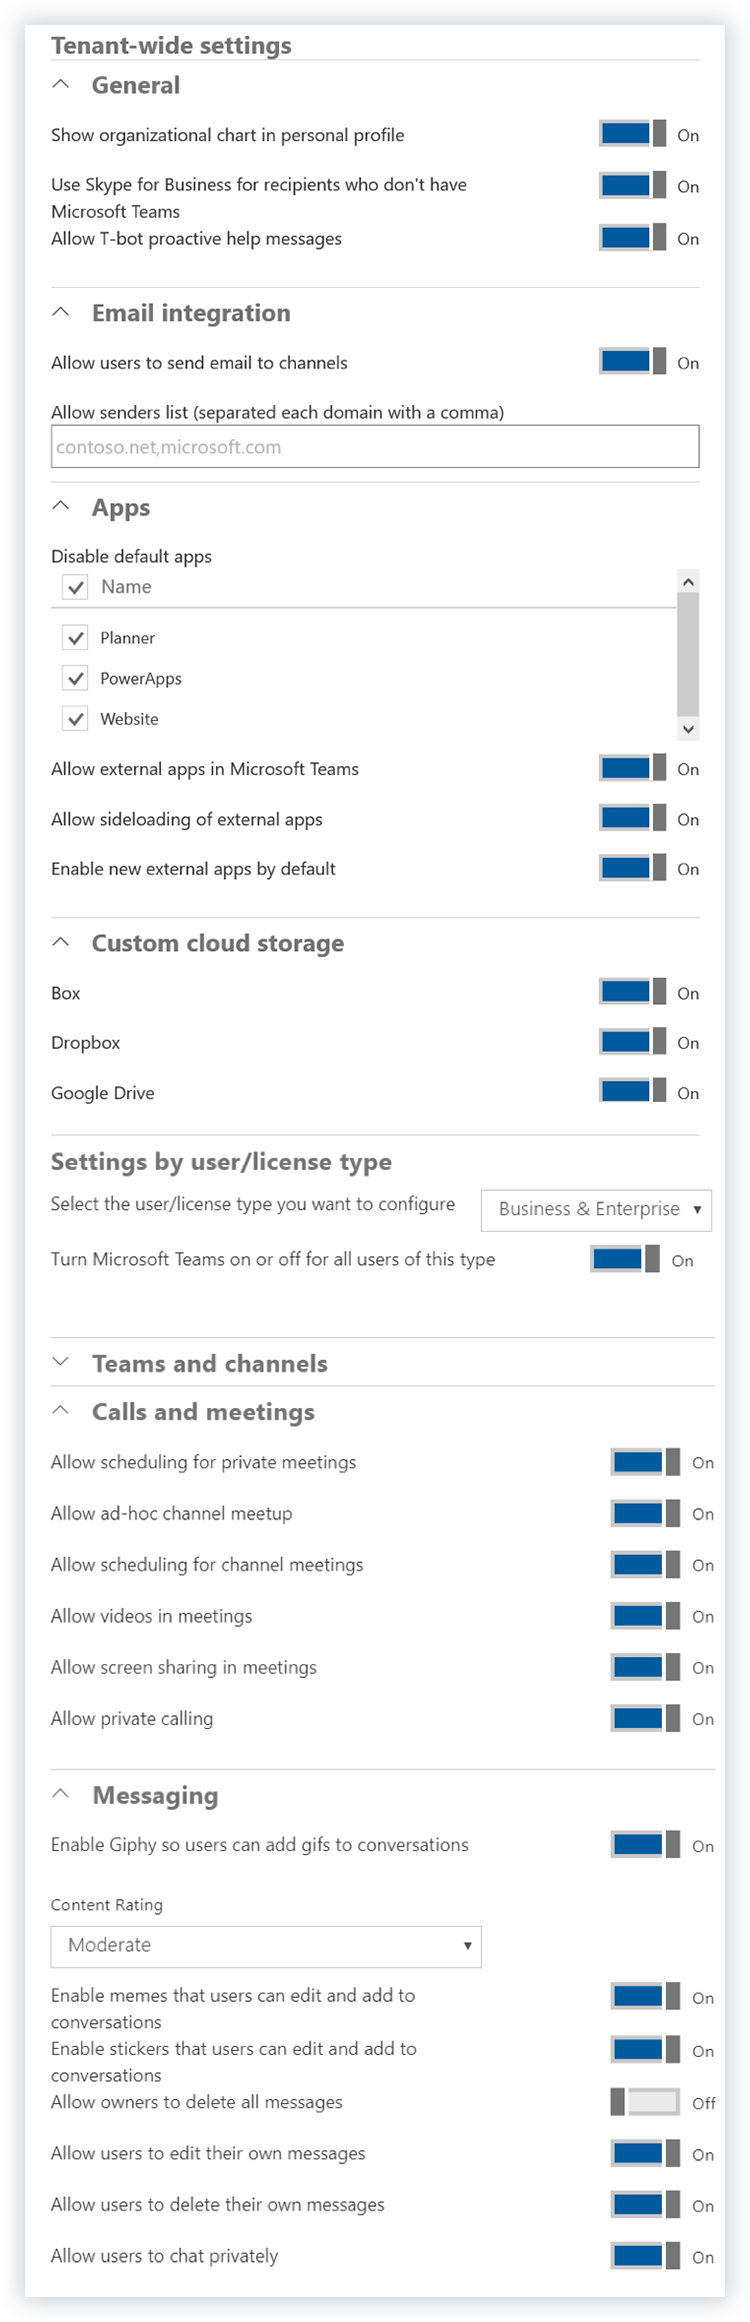The width and height of the screenshot is (750, 2322).
Task: Collapse the Apps section chevron
Action: point(61,507)
